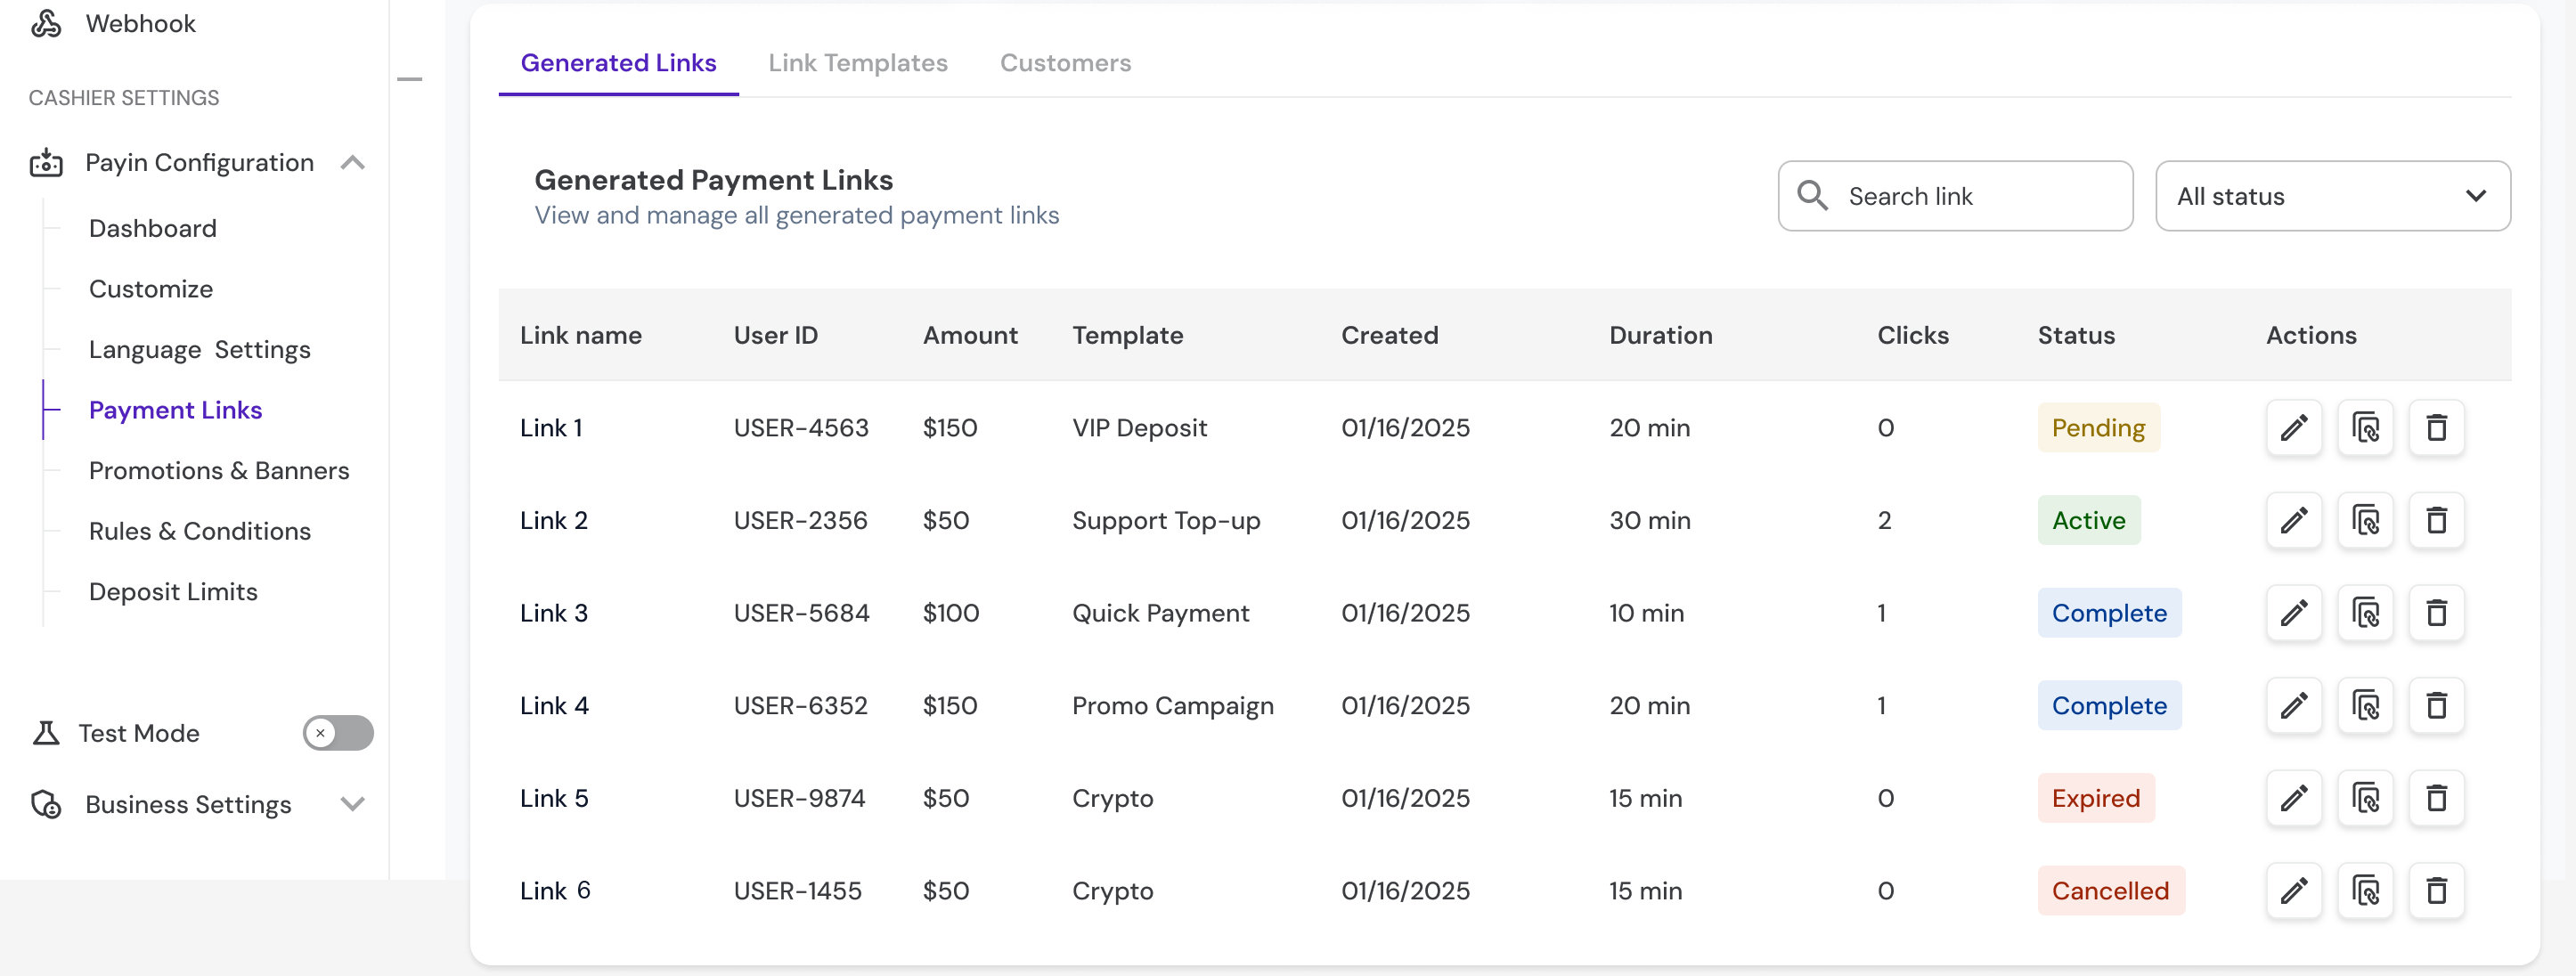Click the Created column header
Image resolution: width=2576 pixels, height=976 pixels.
(1389, 335)
